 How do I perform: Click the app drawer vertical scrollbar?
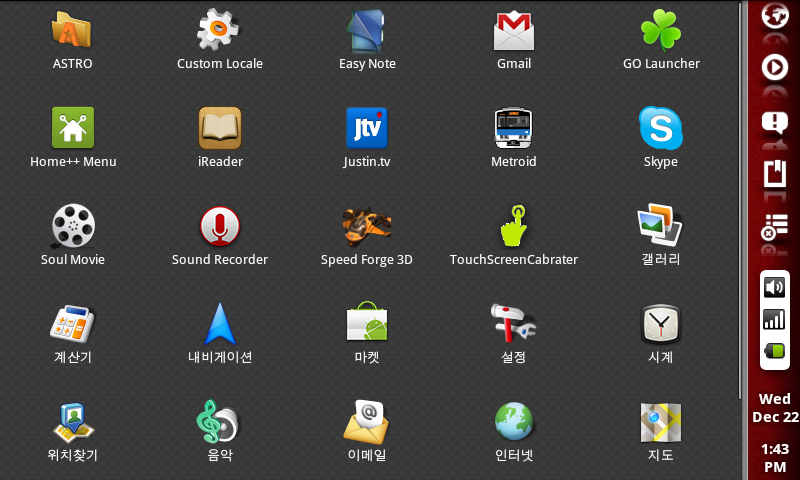click(740, 201)
